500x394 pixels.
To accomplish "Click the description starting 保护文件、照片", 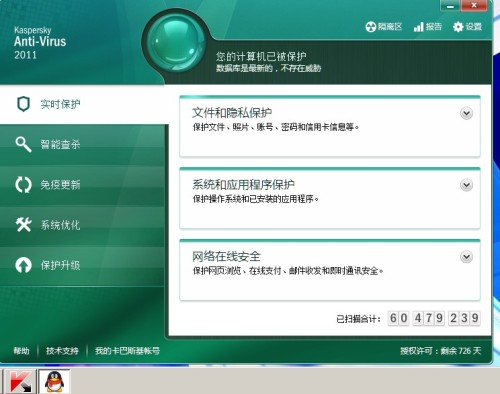I will pyautogui.click(x=276, y=127).
